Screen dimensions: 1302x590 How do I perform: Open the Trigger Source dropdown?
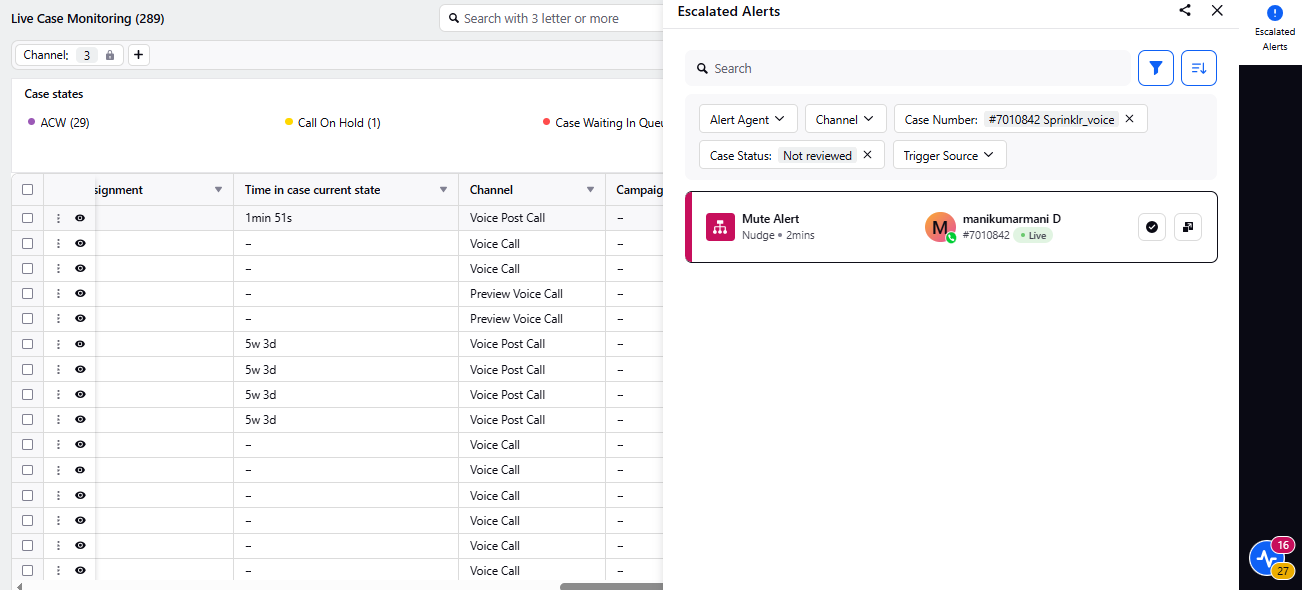point(949,155)
